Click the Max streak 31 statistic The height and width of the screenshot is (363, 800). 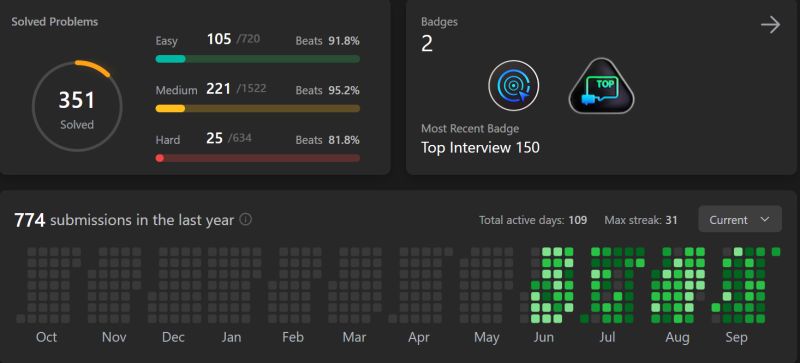pos(641,220)
